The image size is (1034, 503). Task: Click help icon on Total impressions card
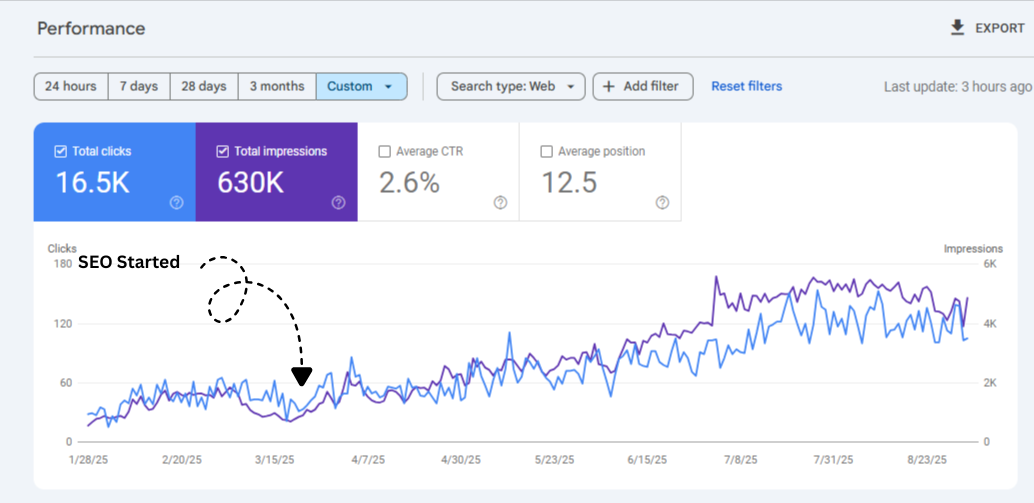[x=338, y=202]
